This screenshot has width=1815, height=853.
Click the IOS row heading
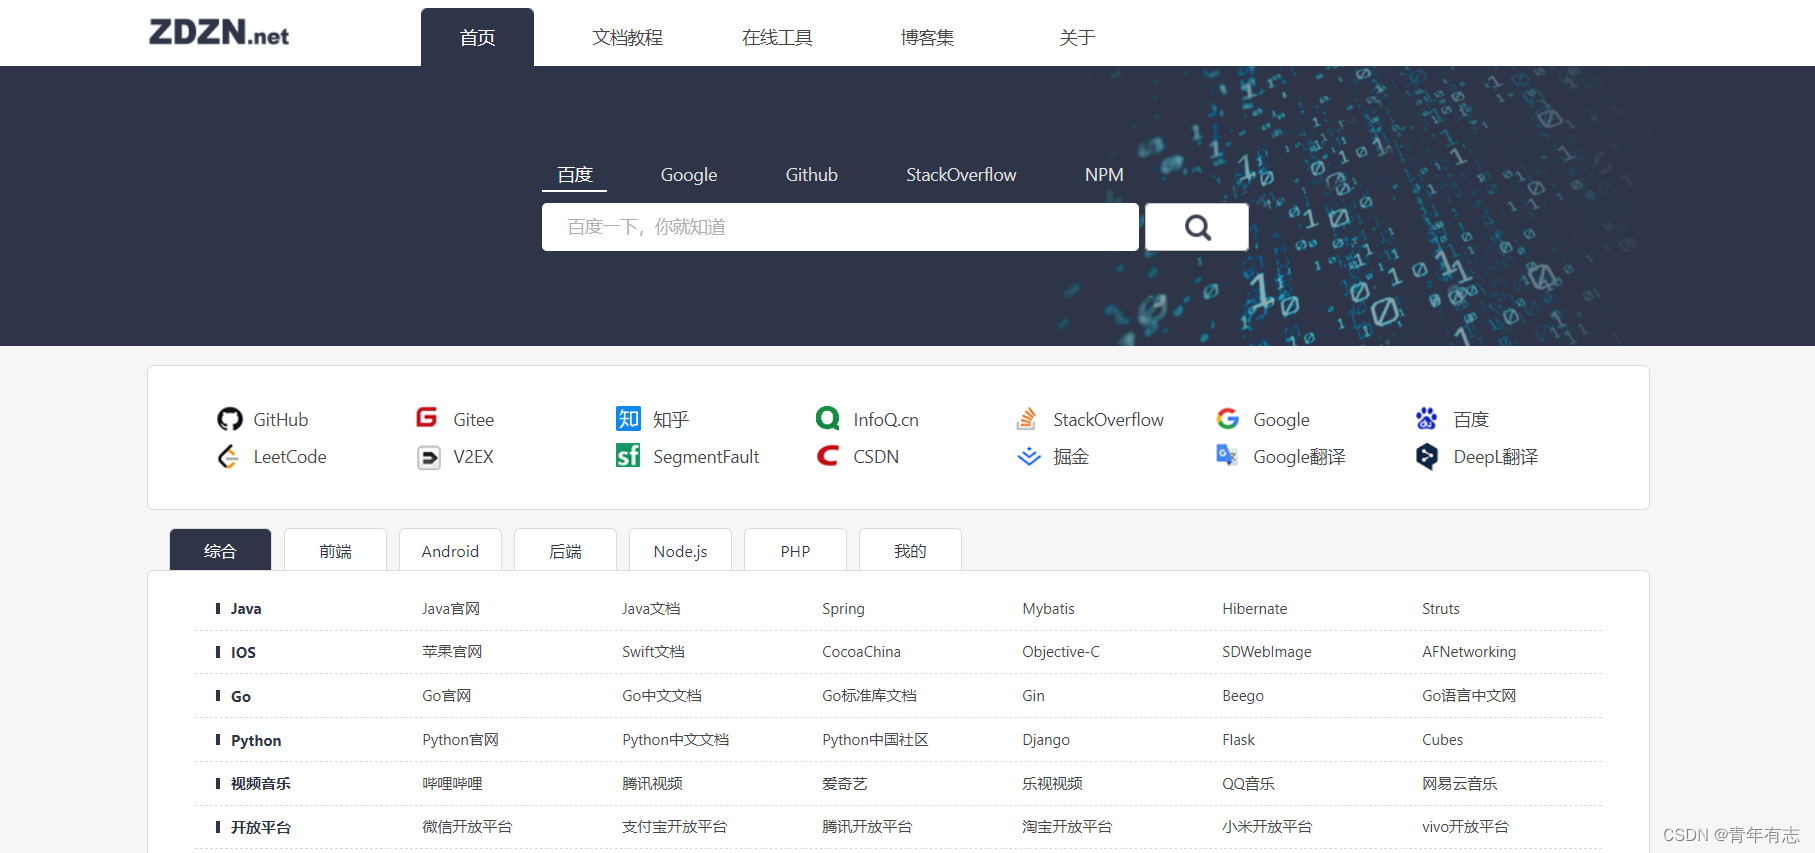[x=243, y=652]
